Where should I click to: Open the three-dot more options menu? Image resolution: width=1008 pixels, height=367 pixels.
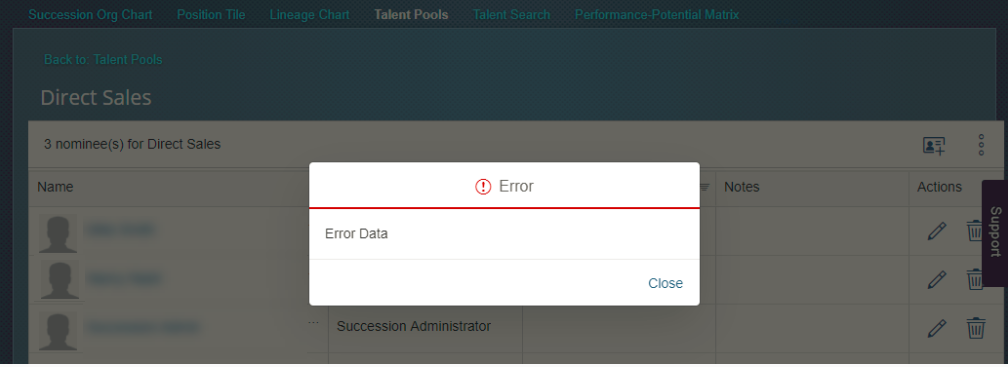point(981,145)
